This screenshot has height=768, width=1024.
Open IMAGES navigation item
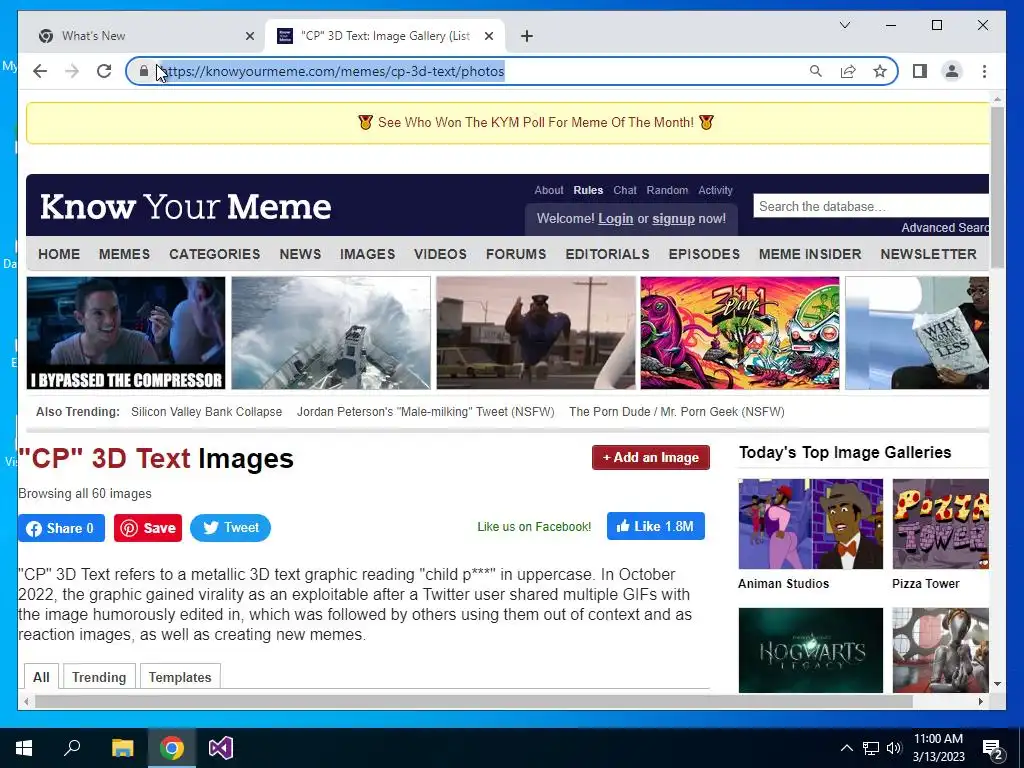pos(367,254)
